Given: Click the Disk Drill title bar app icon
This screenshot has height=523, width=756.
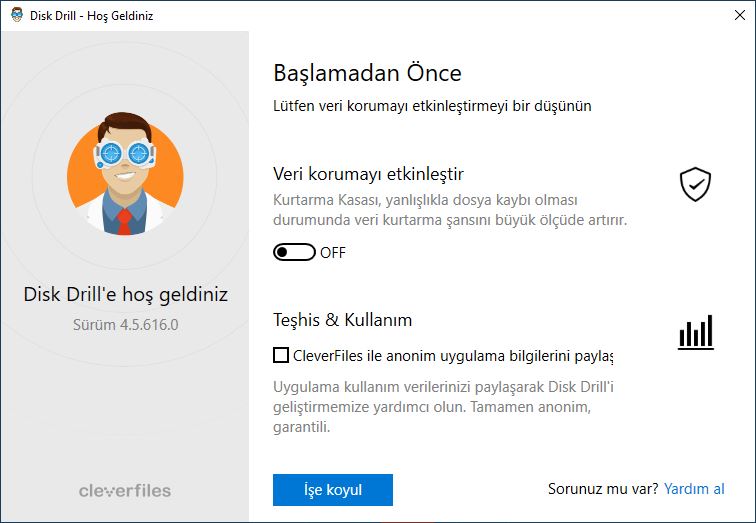Looking at the screenshot, I should (x=17, y=15).
